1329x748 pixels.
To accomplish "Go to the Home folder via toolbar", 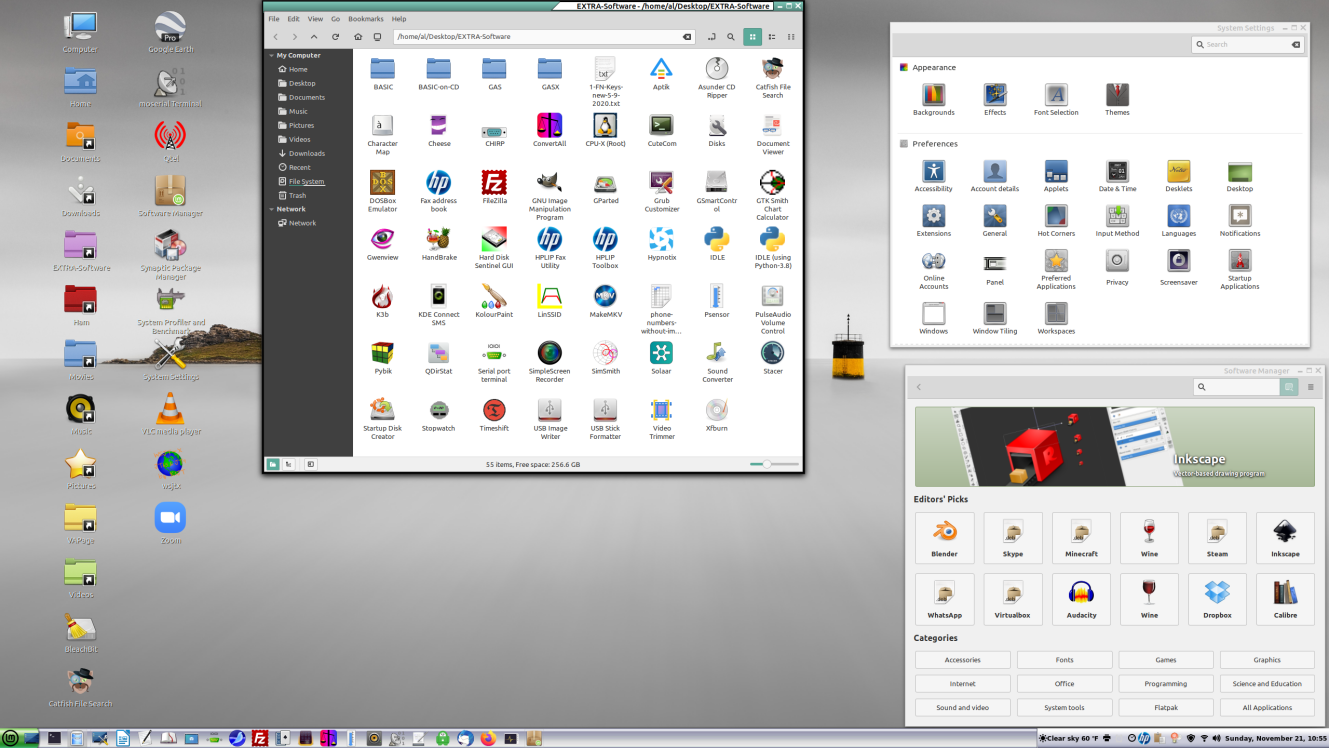I will click(x=357, y=36).
